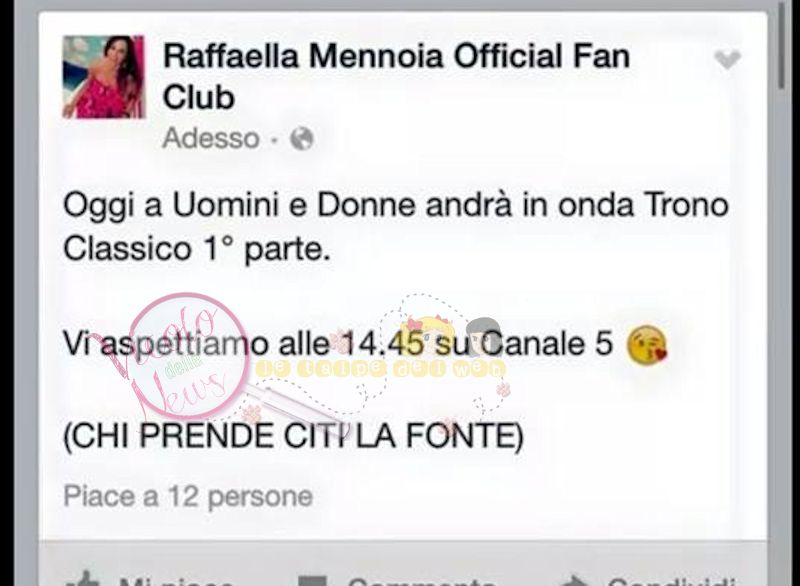Click the thumbs-up Mi piace icon

pos(85,579)
